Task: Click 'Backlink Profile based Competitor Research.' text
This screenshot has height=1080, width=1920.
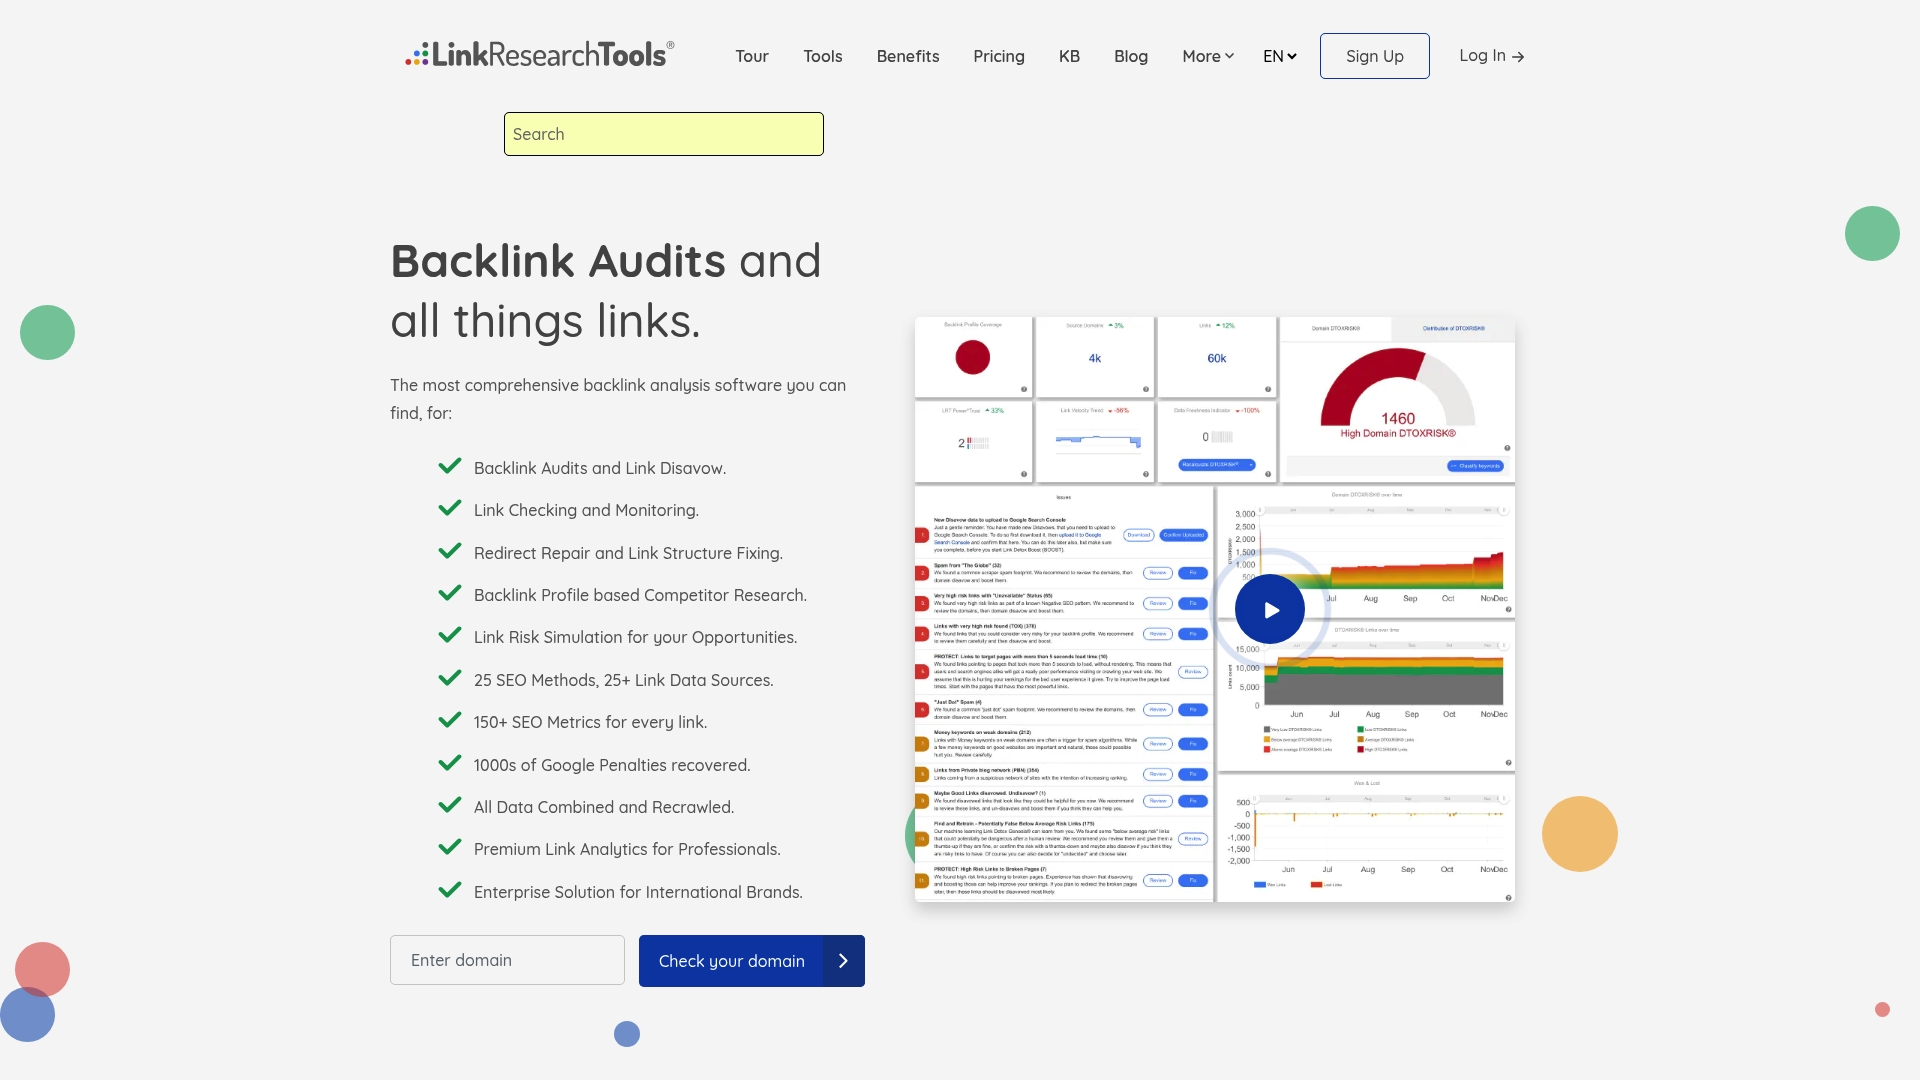Action: (640, 595)
